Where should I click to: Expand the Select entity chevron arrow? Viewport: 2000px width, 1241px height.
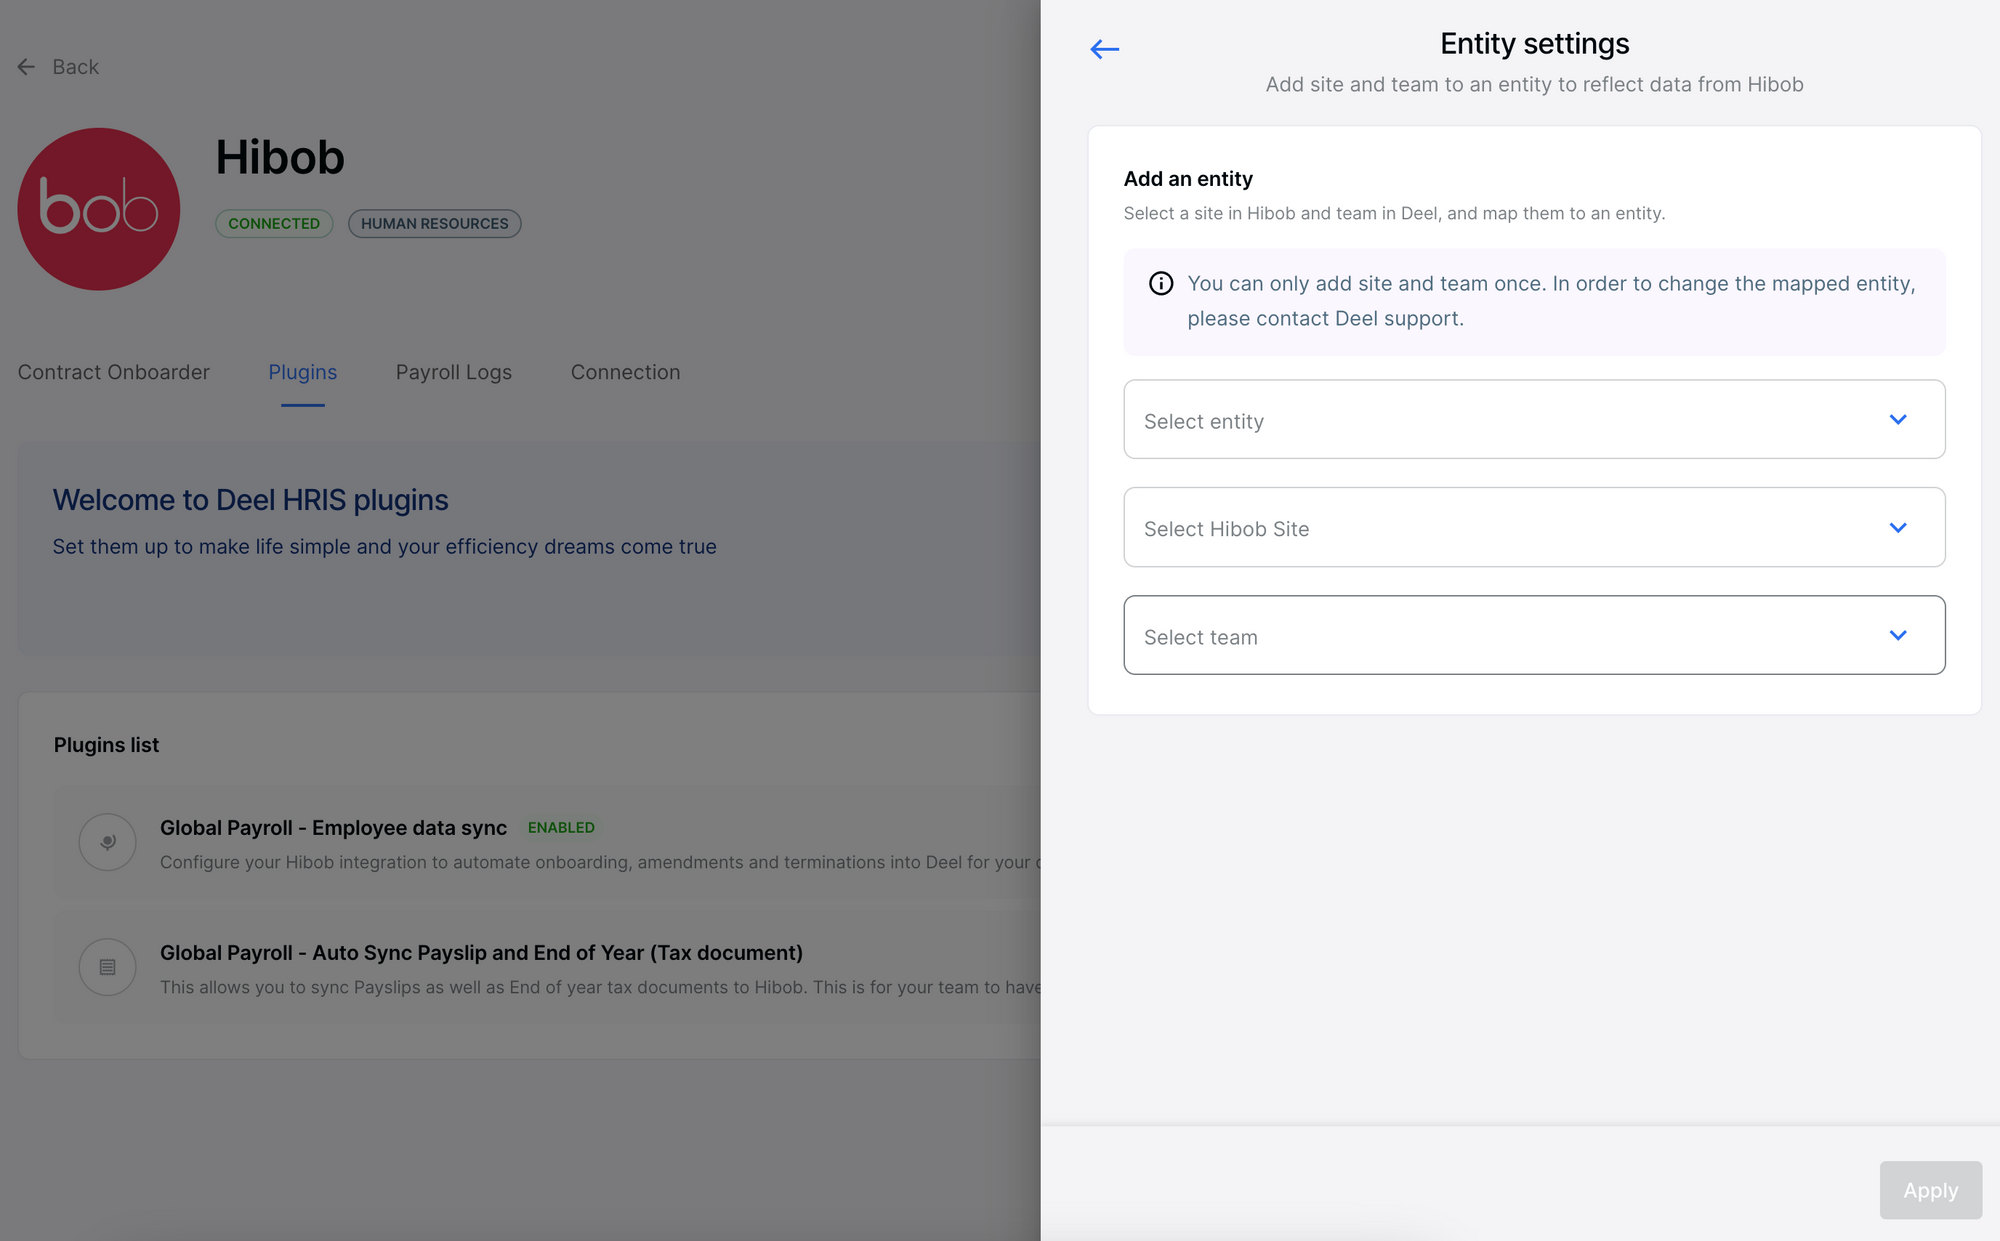1898,419
